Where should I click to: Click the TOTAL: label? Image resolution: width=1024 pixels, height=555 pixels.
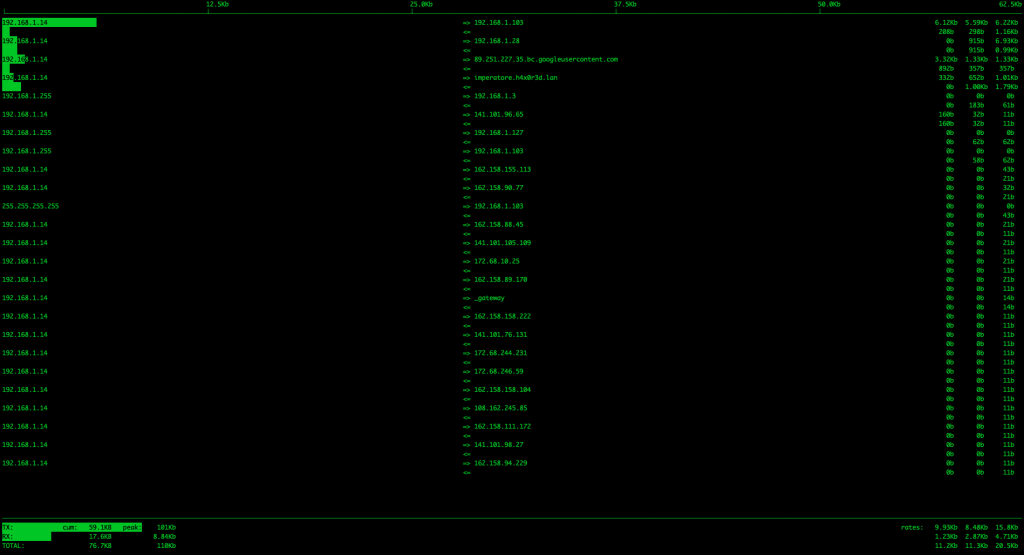coord(13,546)
